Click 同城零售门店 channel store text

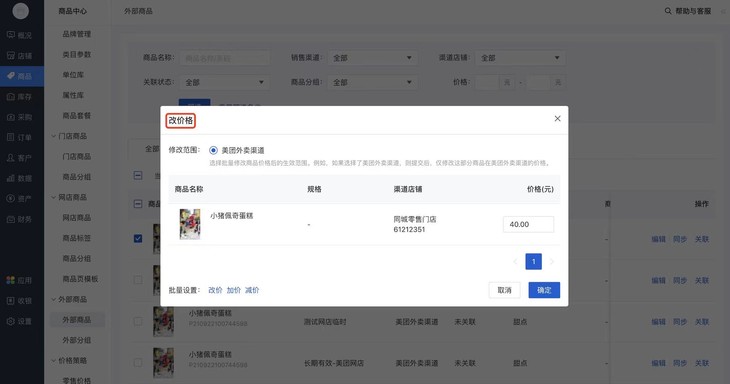click(415, 219)
